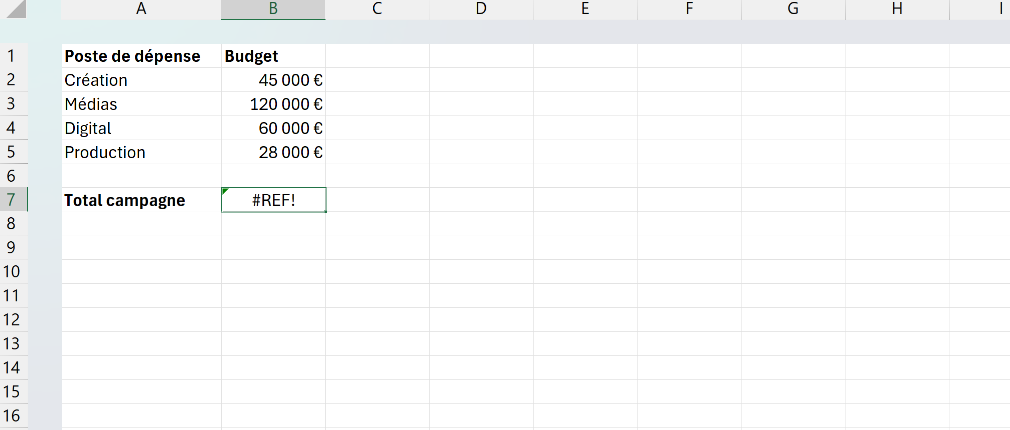The height and width of the screenshot is (430, 1010).
Task: Select the 120 000 € Médias budget cell
Action: click(273, 104)
